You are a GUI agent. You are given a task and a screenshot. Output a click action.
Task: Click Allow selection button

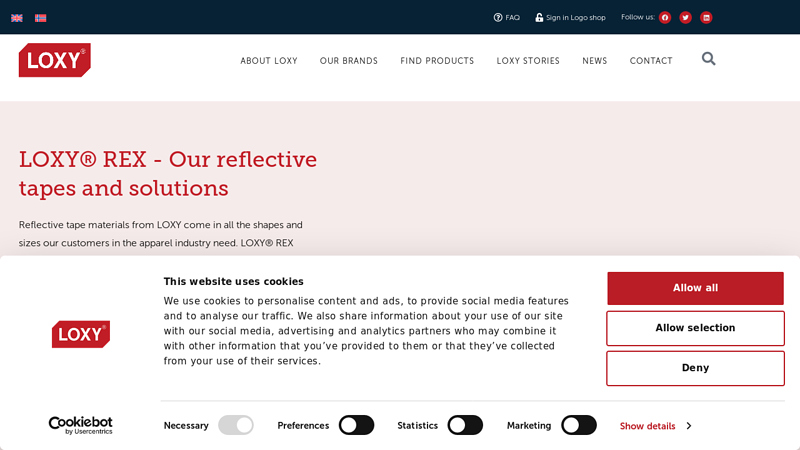pyautogui.click(x=695, y=328)
